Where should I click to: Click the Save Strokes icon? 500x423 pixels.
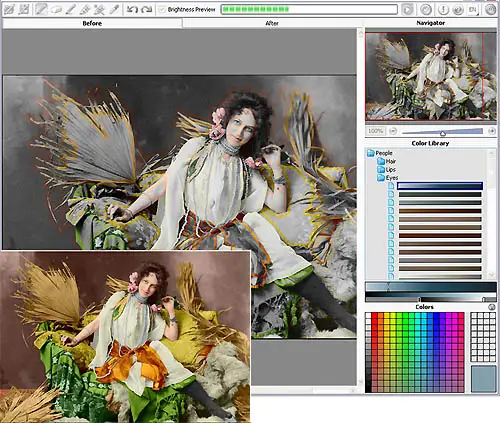23,9
